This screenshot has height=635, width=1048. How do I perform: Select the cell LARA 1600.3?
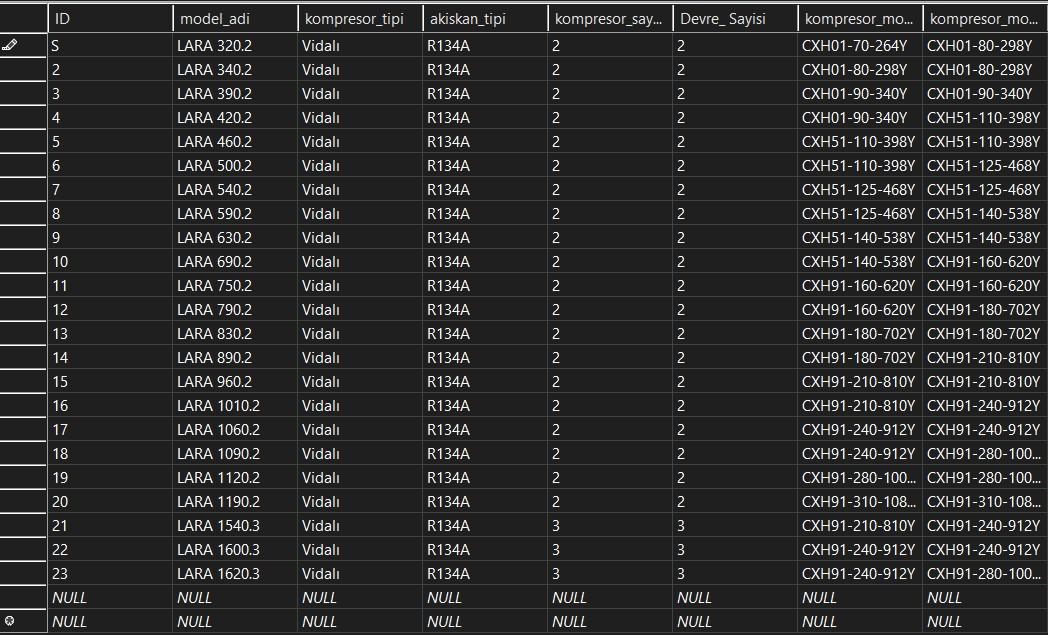point(235,550)
